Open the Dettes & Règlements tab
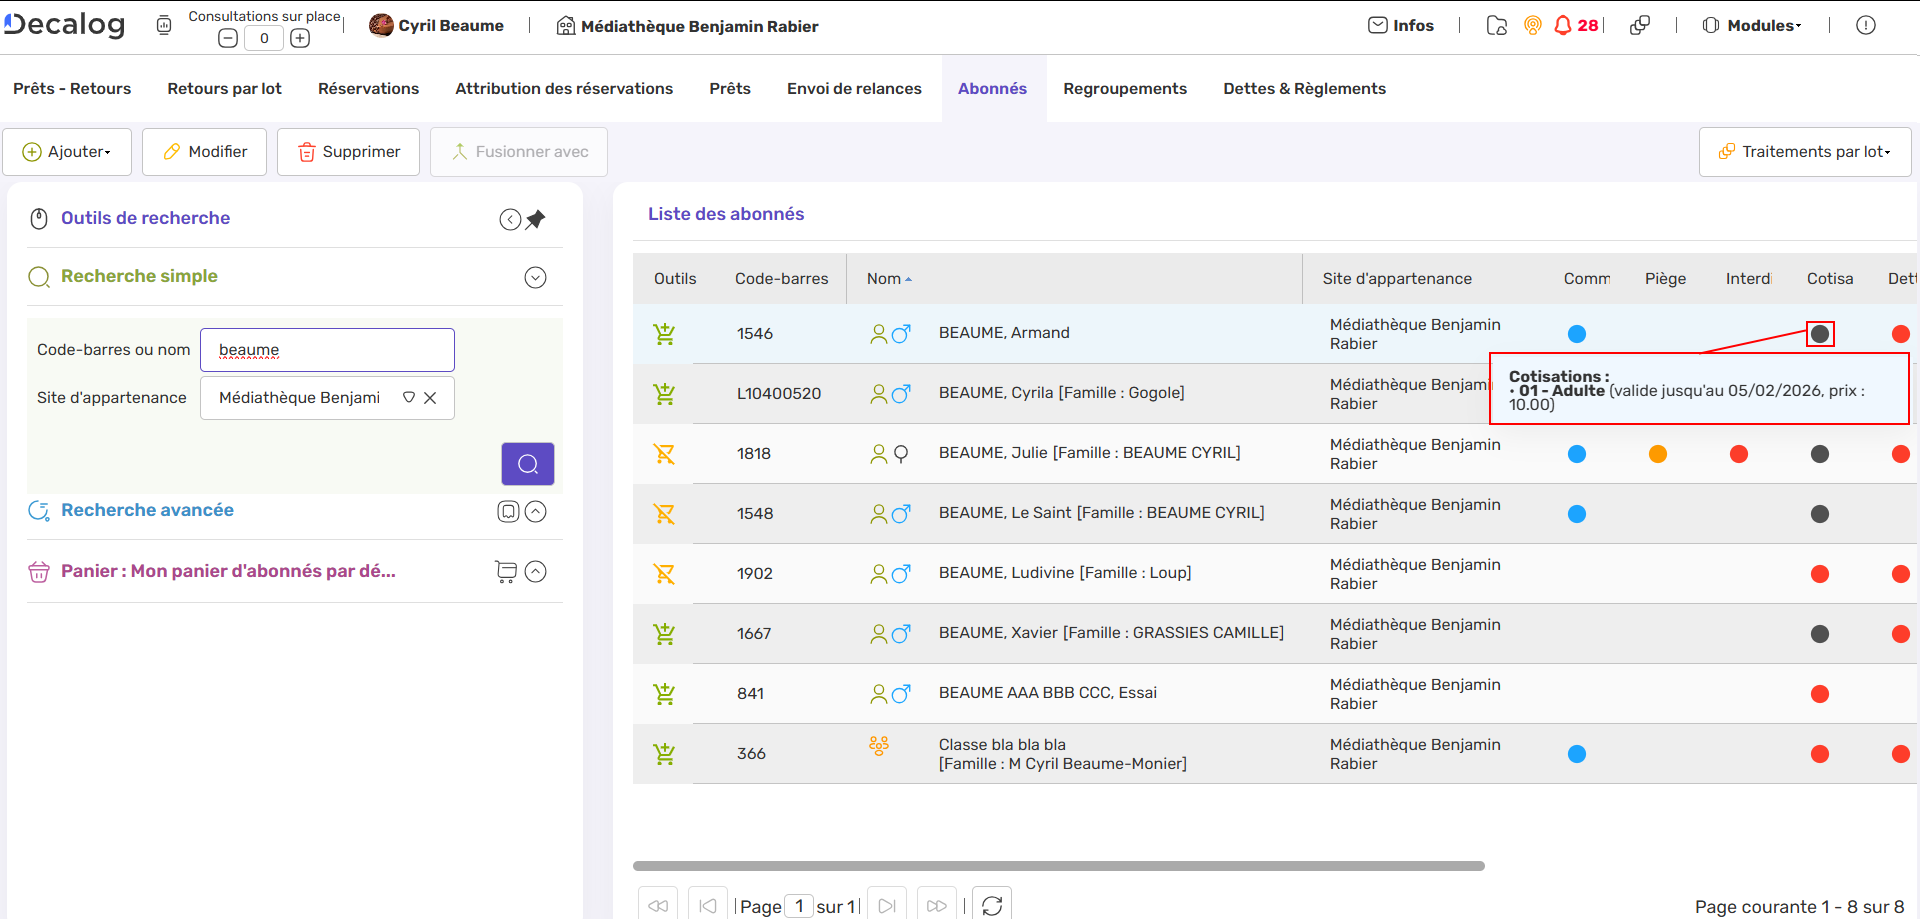Screen dimensions: 1920x919 point(1304,89)
